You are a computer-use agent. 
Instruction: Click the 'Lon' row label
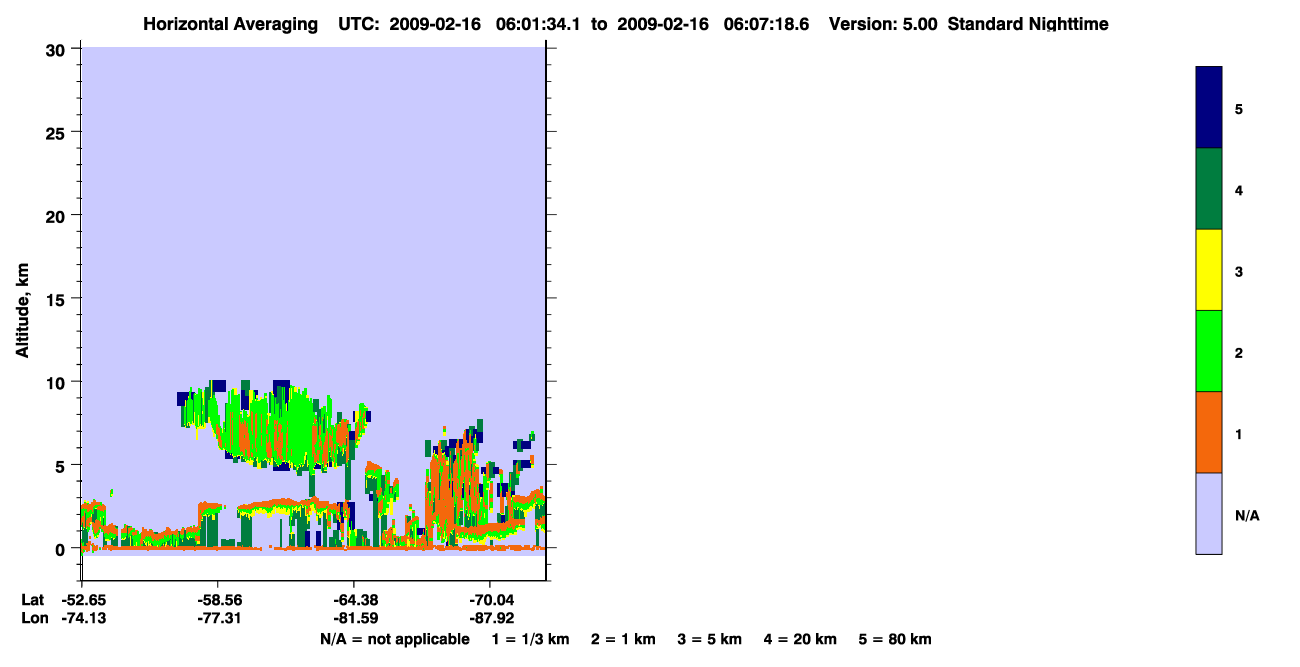click(x=33, y=619)
